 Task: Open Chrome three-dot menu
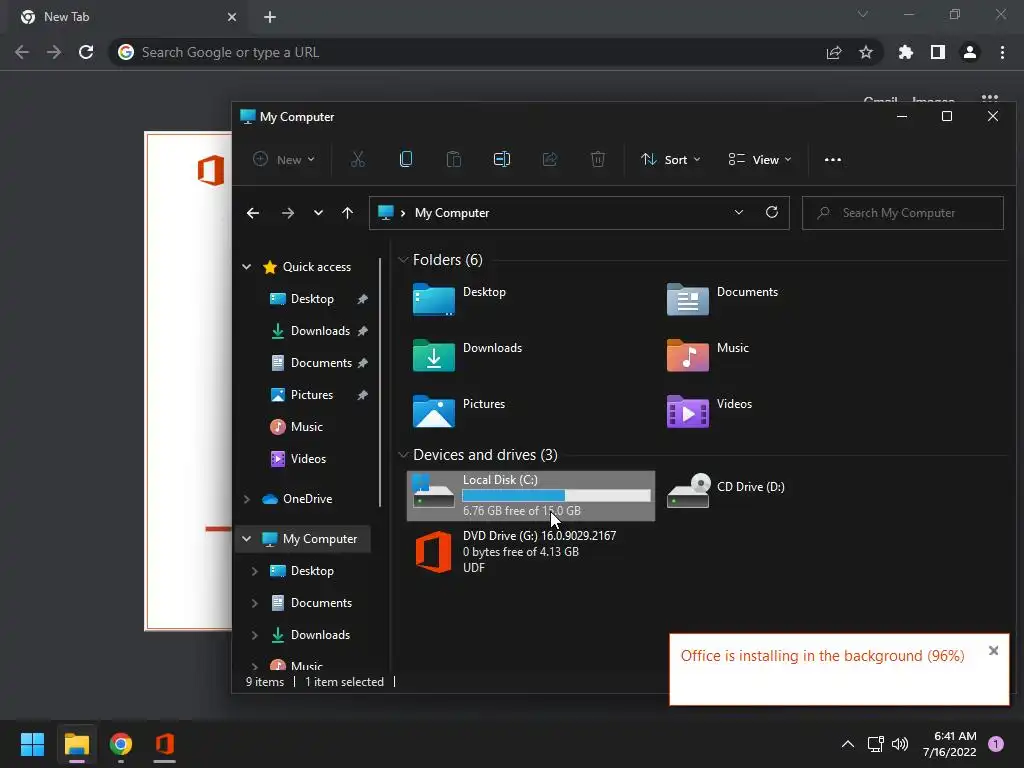coord(1002,52)
